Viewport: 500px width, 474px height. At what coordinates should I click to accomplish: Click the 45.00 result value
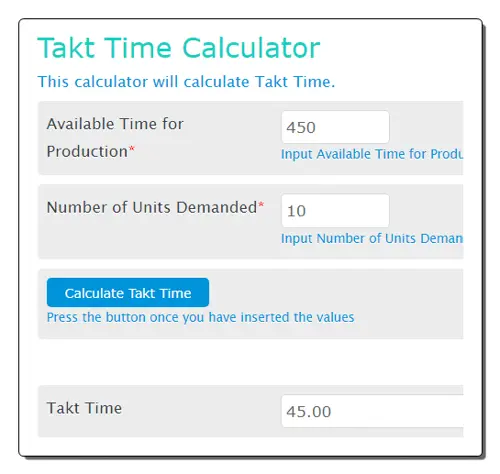point(309,411)
